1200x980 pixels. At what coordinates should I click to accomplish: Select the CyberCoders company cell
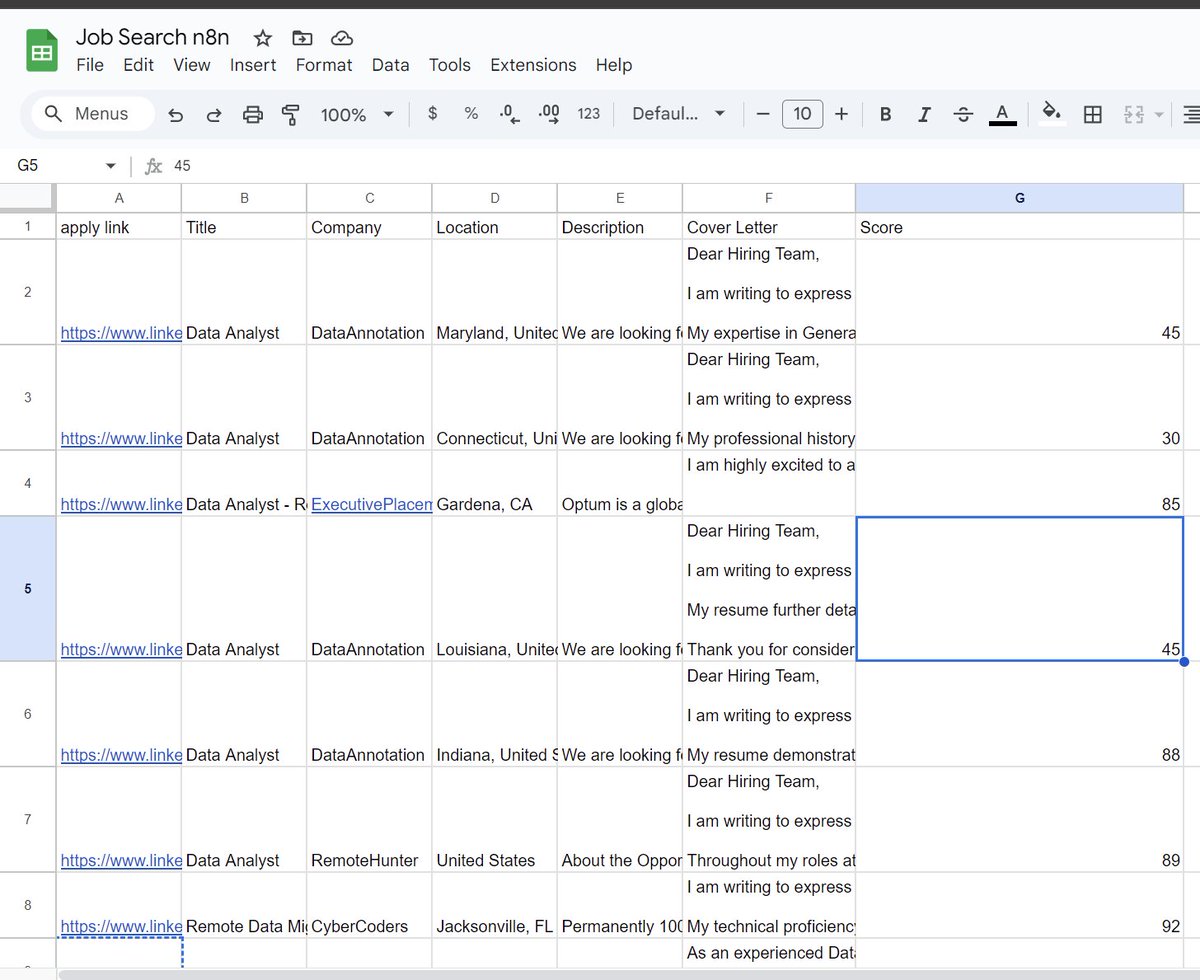(369, 906)
